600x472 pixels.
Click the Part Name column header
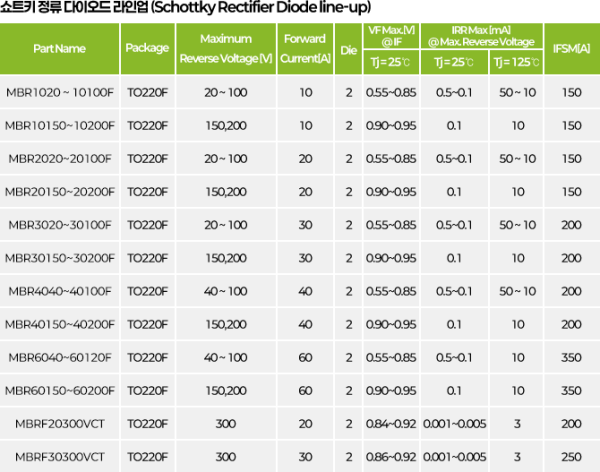(x=60, y=48)
